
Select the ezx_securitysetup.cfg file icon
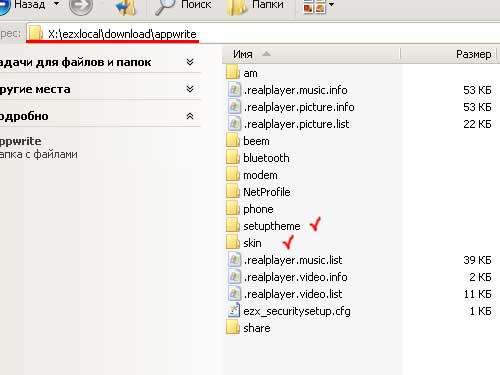click(234, 311)
